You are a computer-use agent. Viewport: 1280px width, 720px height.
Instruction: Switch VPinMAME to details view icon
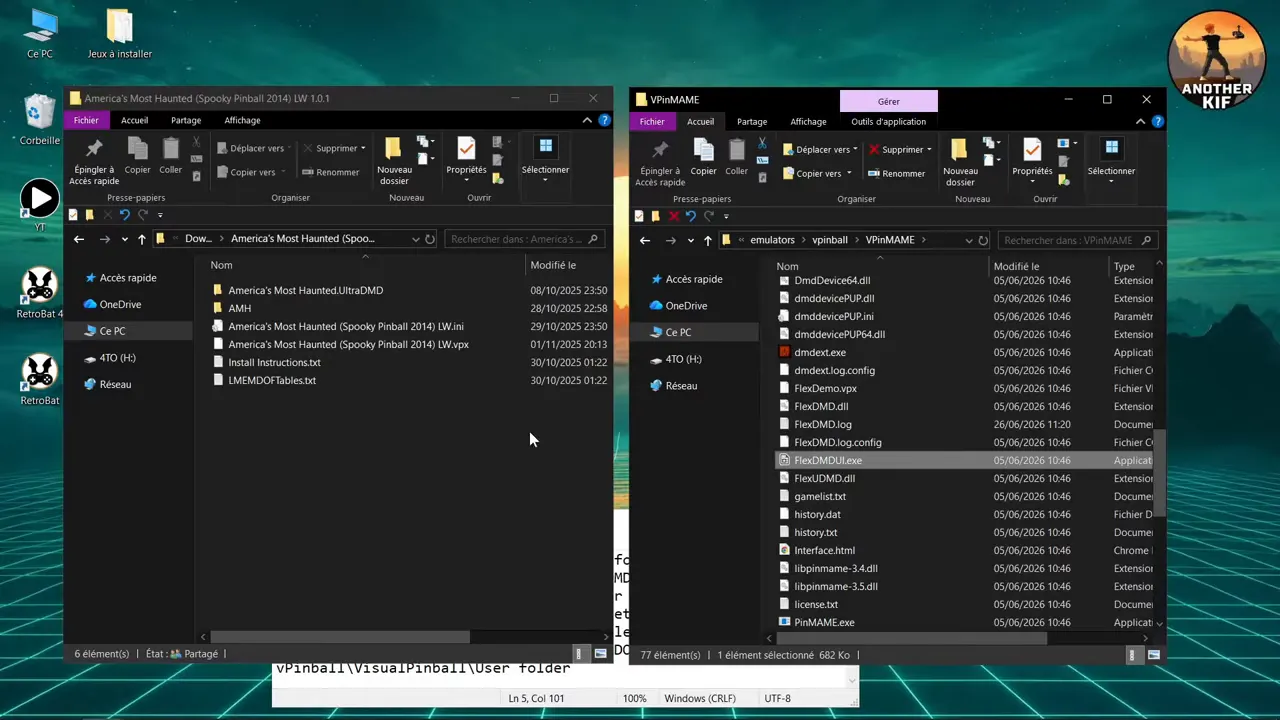pos(1132,655)
